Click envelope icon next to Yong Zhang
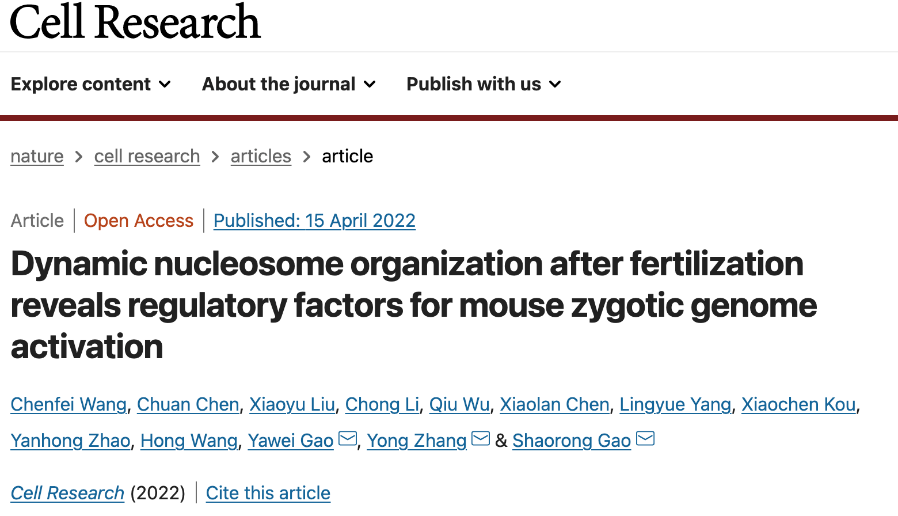Screen dimensions: 898x516 point(480,439)
